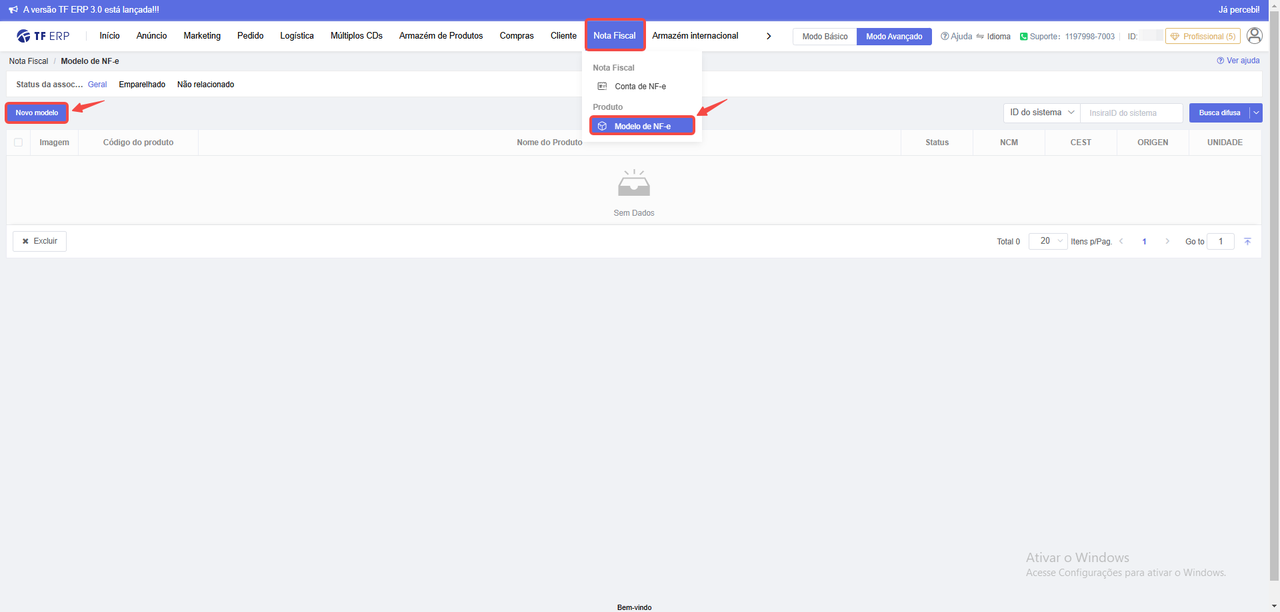Viewport: 1280px width, 612px height.
Task: Click the CEST column header
Action: 1081,143
